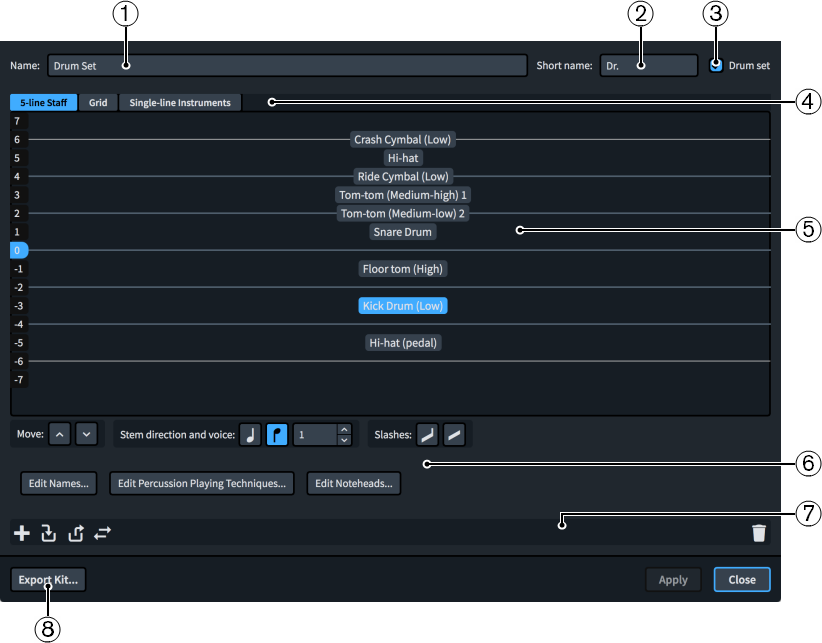Choose the upward slash notehead icon
Viewport: 822px width, 643px height.
coord(428,434)
